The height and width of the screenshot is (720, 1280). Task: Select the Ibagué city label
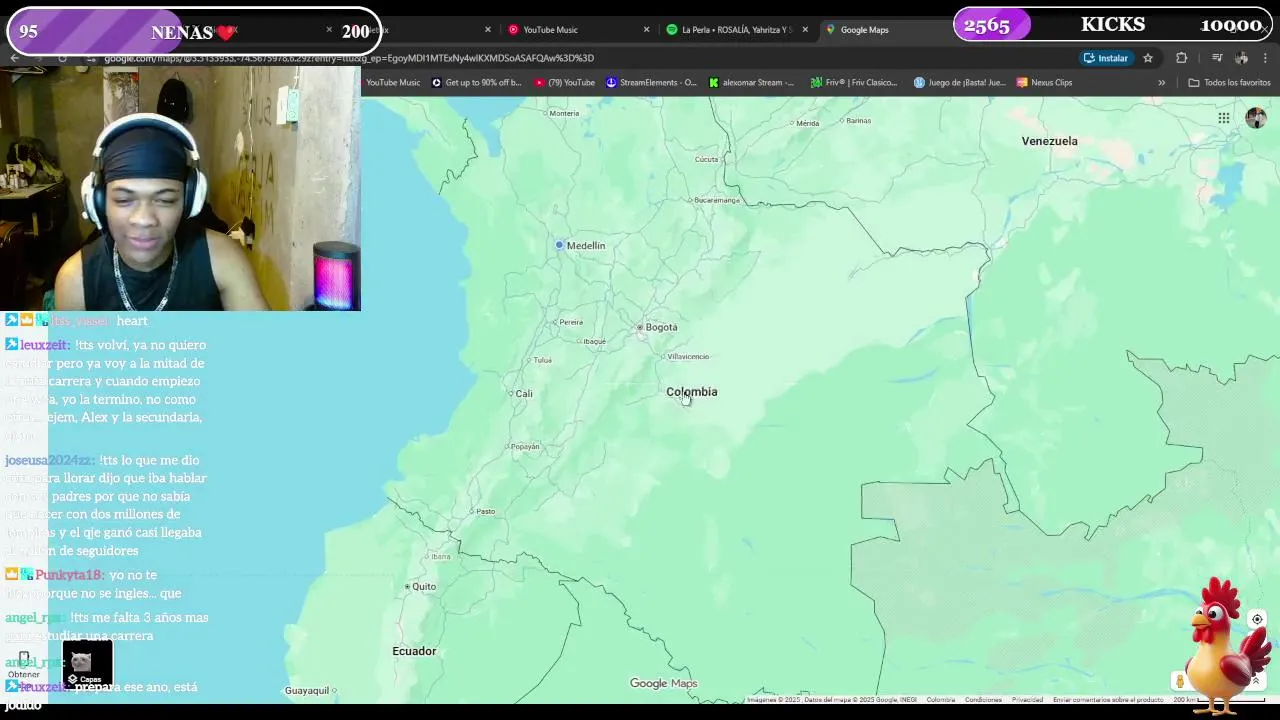592,341
